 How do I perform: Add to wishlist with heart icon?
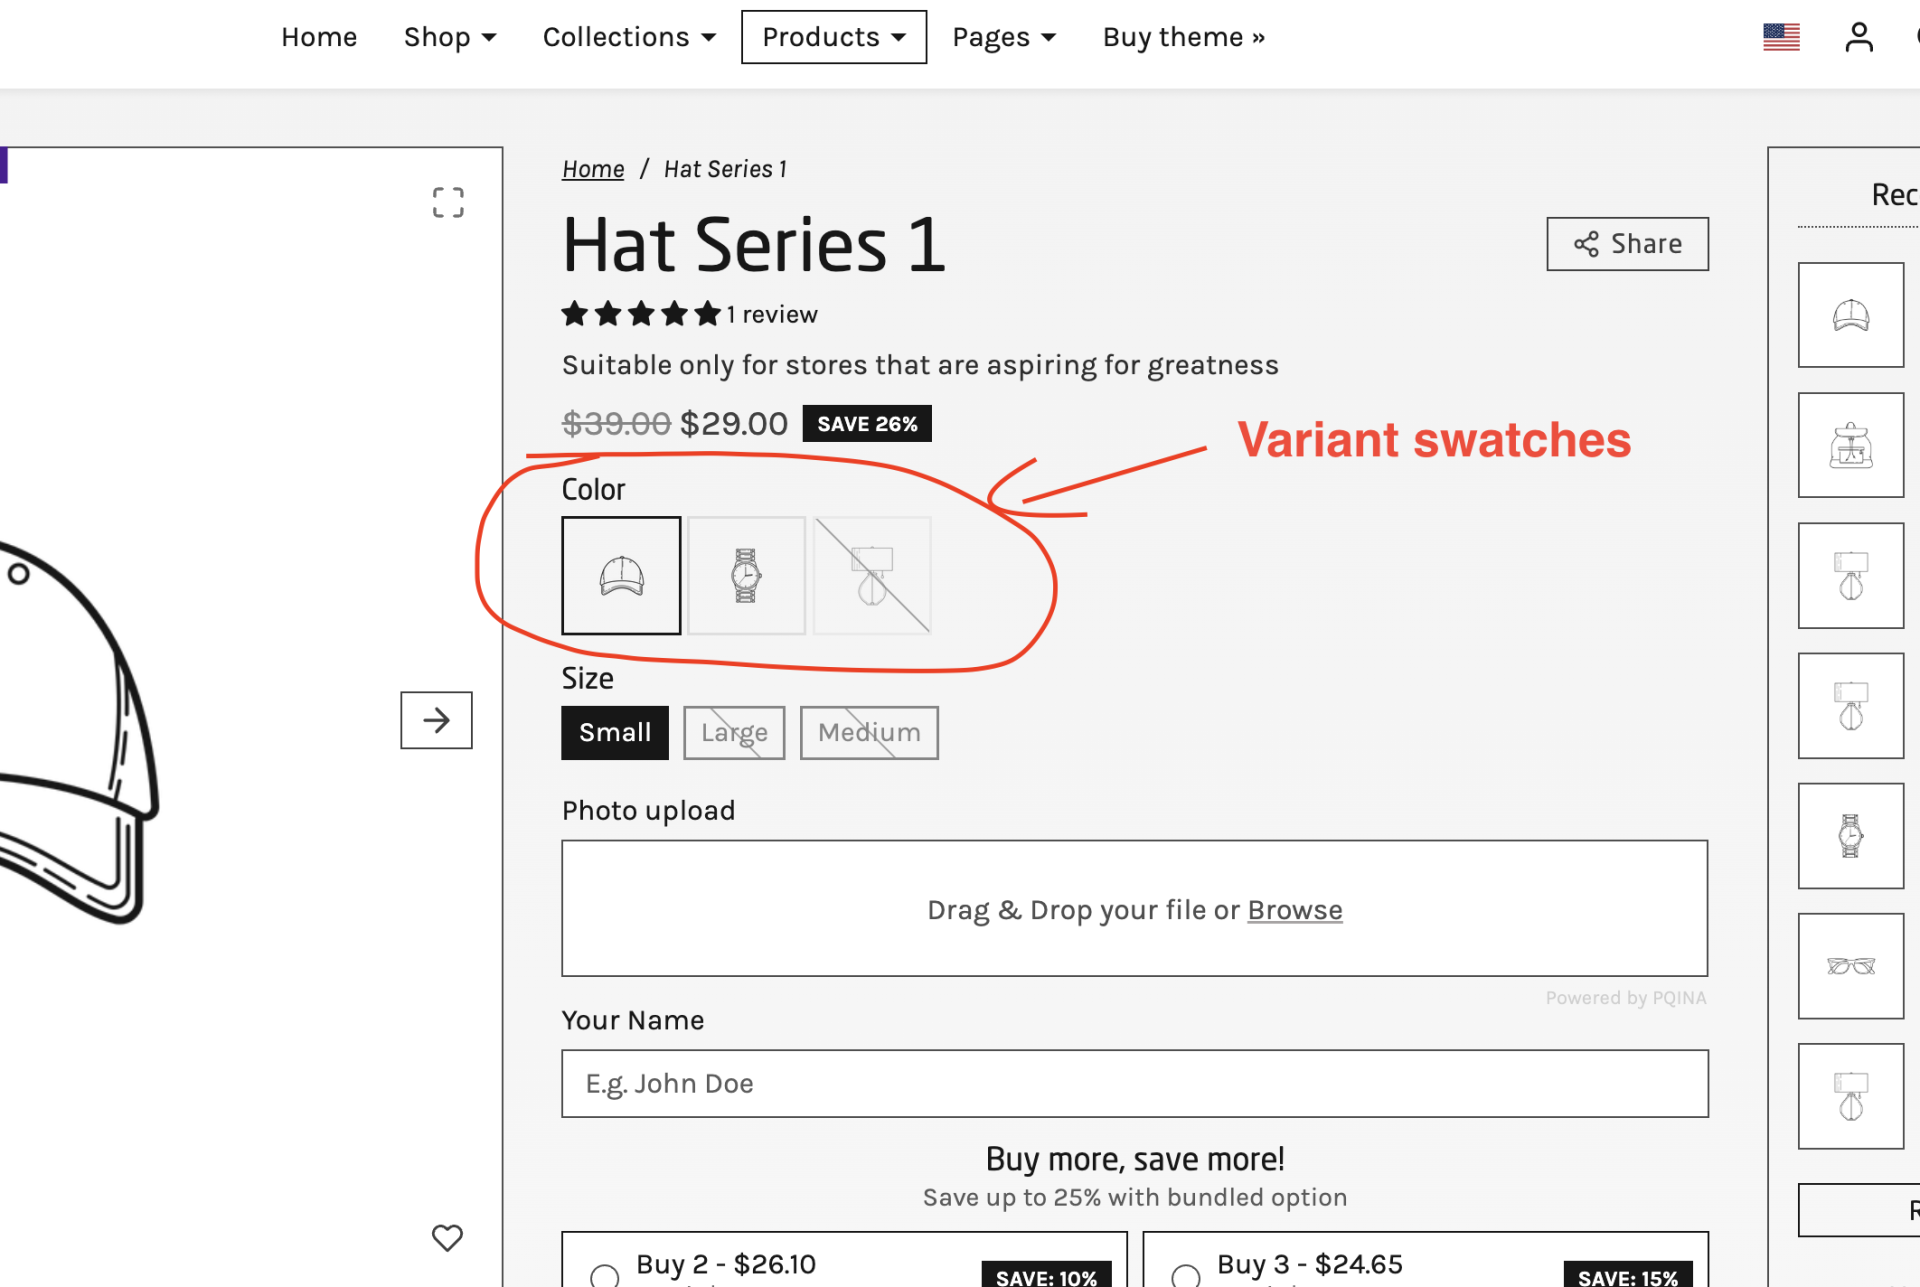click(x=447, y=1238)
